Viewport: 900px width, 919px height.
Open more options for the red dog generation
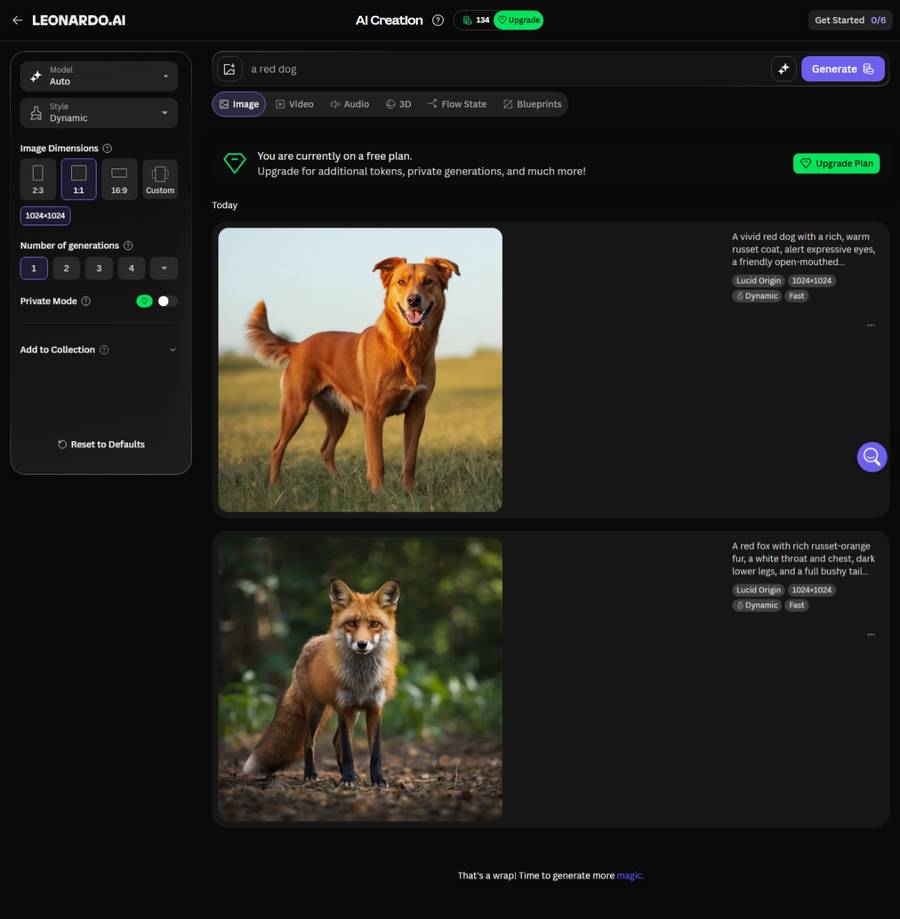coord(871,325)
